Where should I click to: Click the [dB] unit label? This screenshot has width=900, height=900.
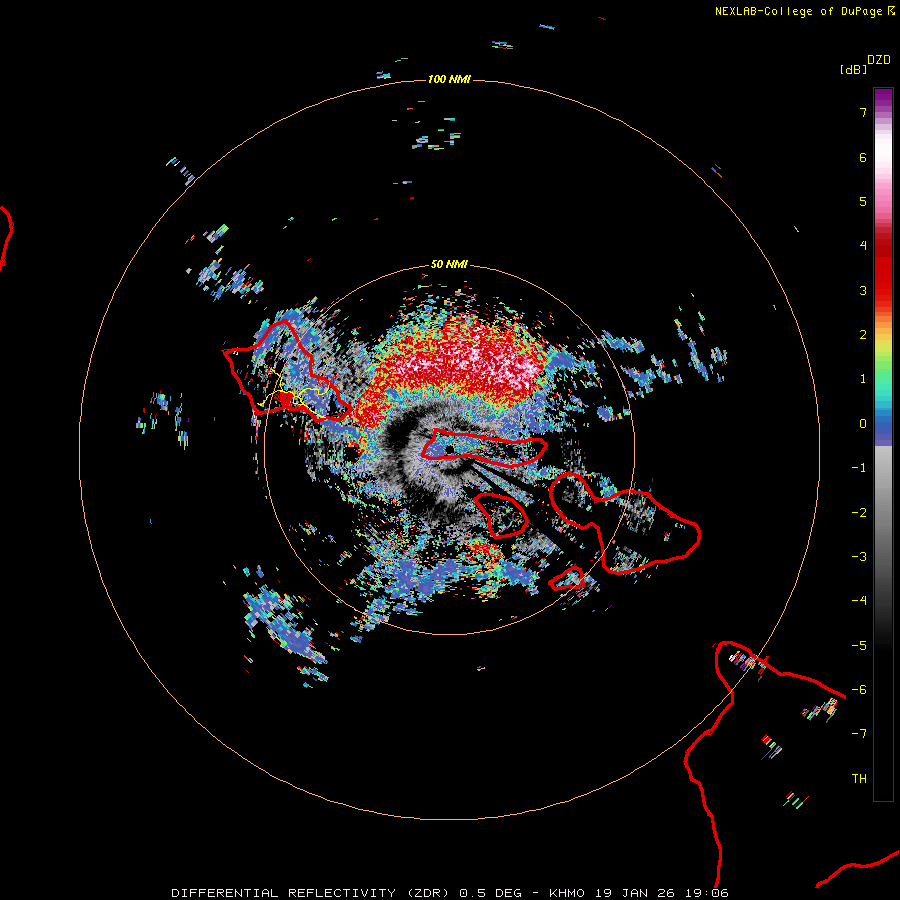pyautogui.click(x=853, y=69)
